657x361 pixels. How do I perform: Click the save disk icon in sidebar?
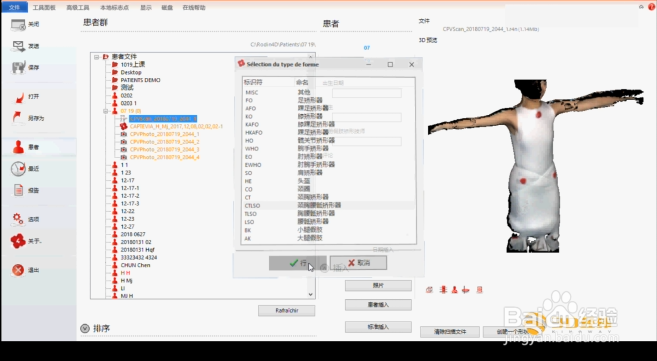pos(18,67)
